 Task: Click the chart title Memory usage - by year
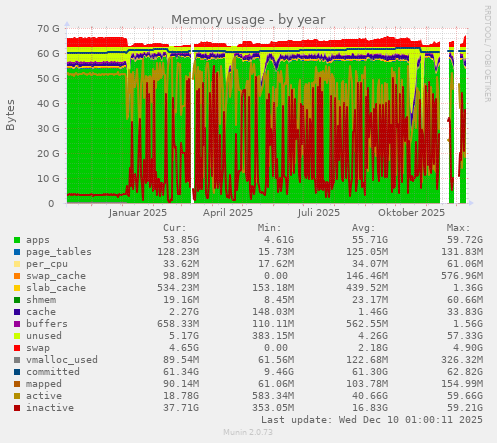248,20
